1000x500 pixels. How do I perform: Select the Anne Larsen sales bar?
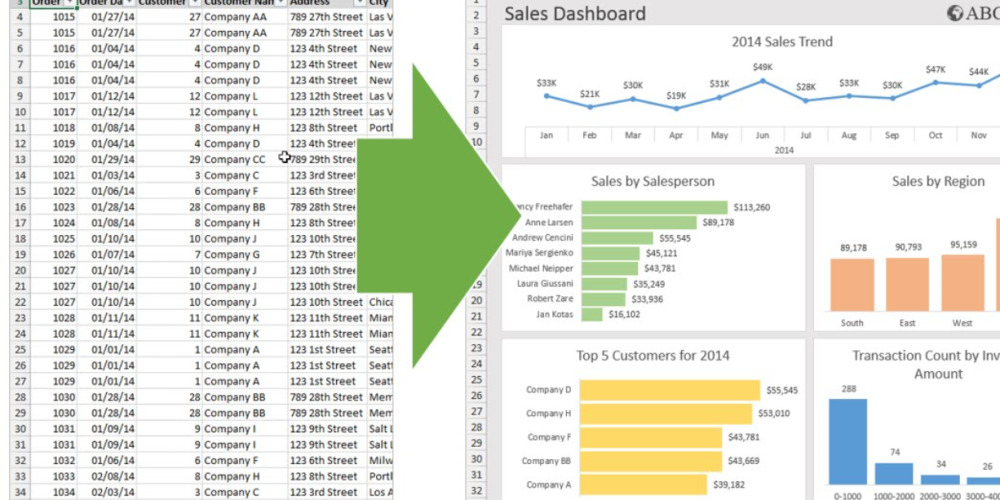click(638, 223)
